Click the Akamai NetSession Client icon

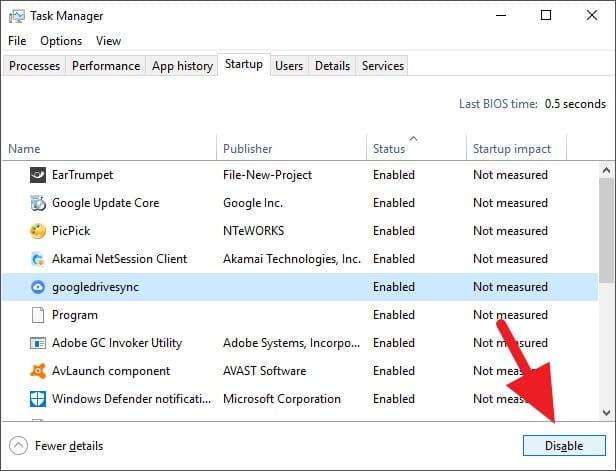[x=38, y=259]
